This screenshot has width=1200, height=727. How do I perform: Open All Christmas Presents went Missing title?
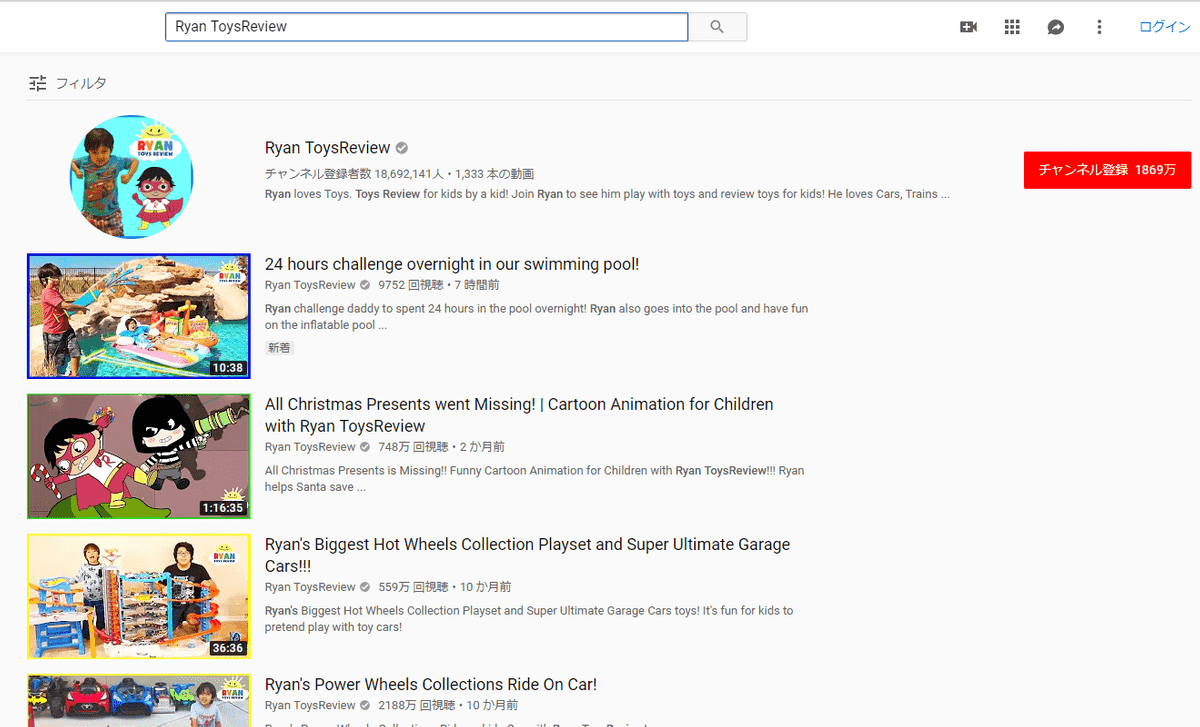[x=519, y=415]
